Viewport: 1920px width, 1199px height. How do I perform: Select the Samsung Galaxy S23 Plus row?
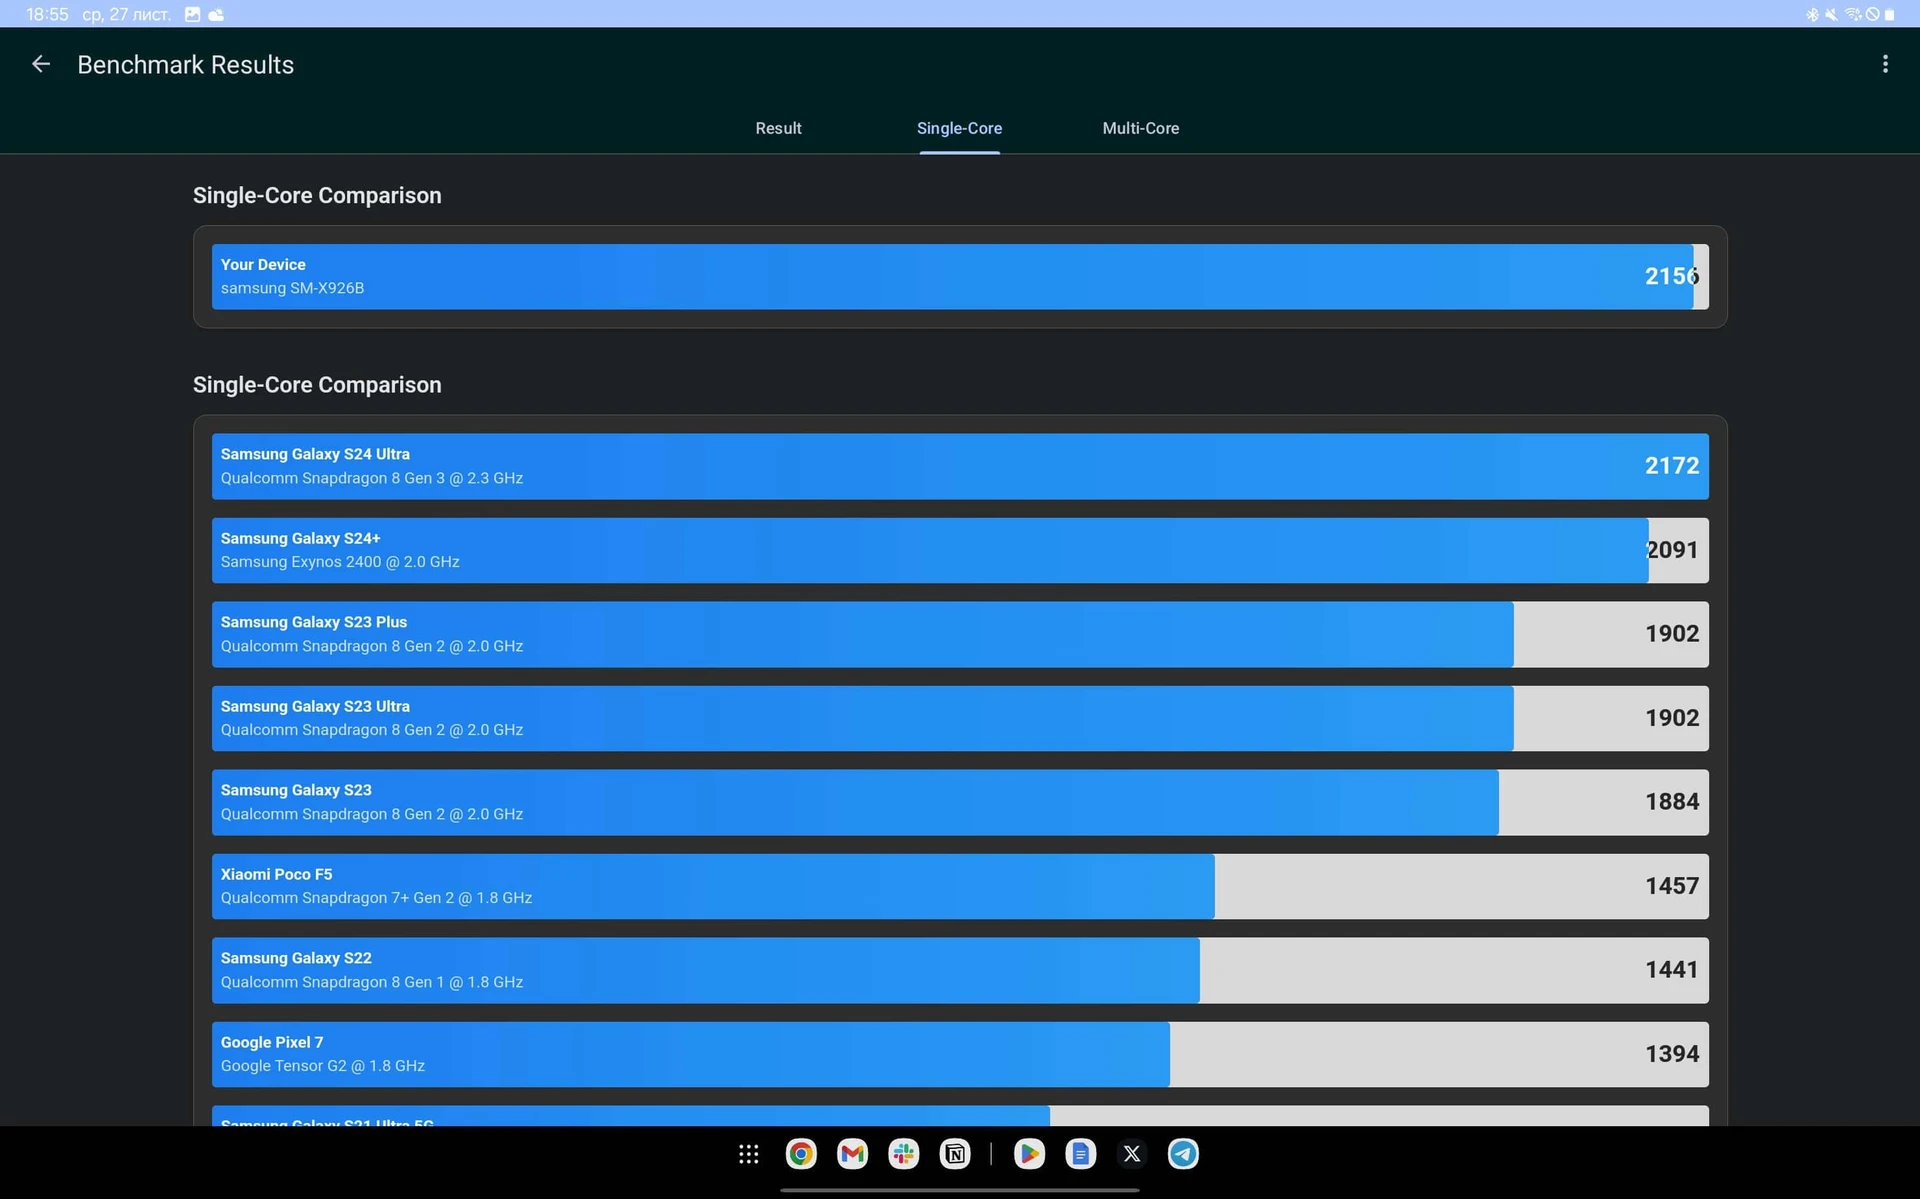pyautogui.click(x=960, y=634)
